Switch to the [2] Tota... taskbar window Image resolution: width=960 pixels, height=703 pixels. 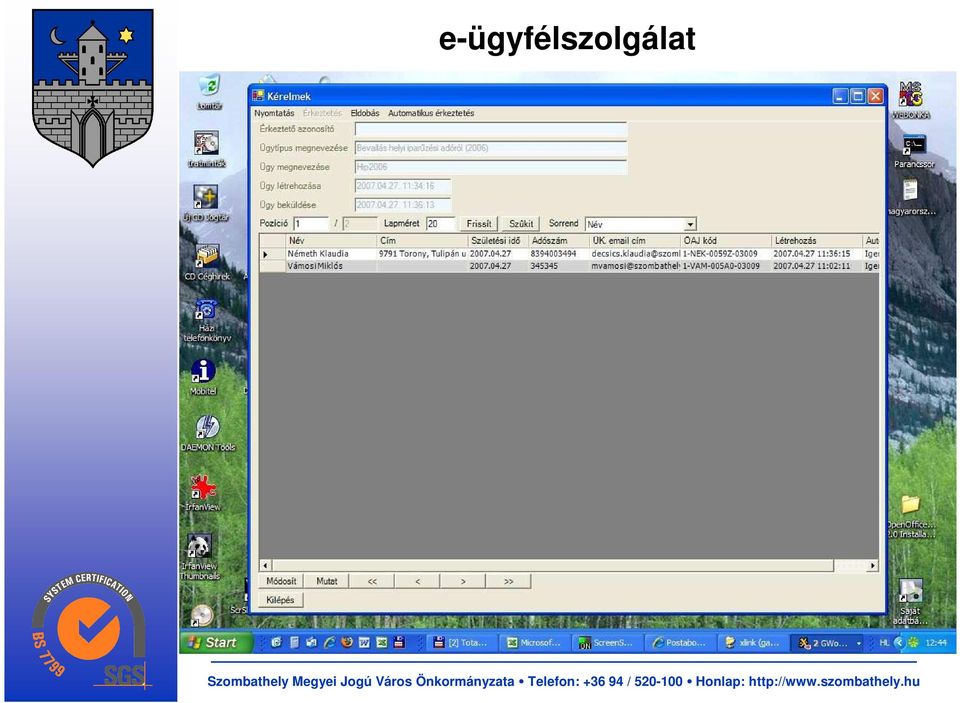[461, 642]
